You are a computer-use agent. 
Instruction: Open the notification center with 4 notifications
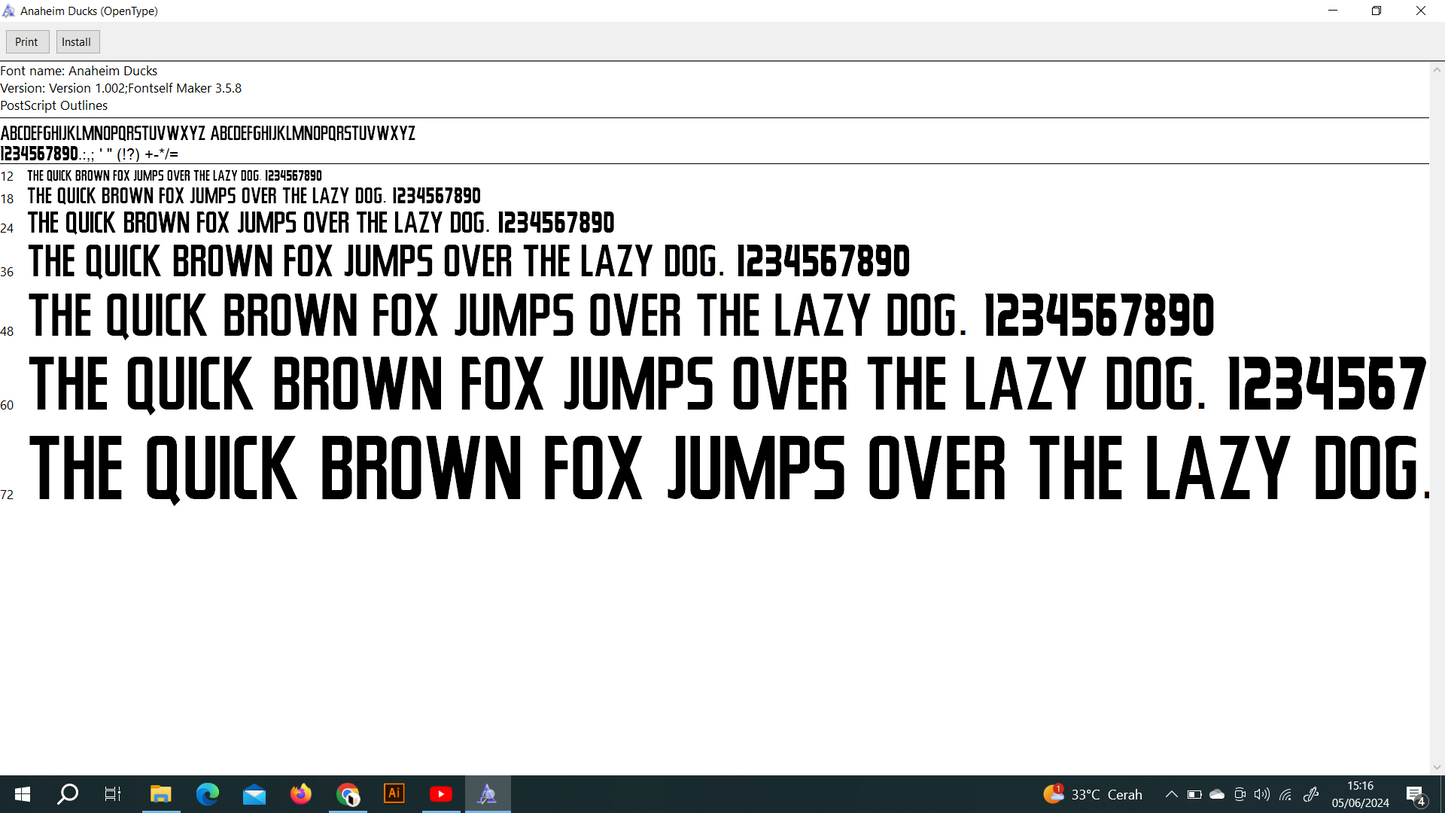coord(1416,795)
